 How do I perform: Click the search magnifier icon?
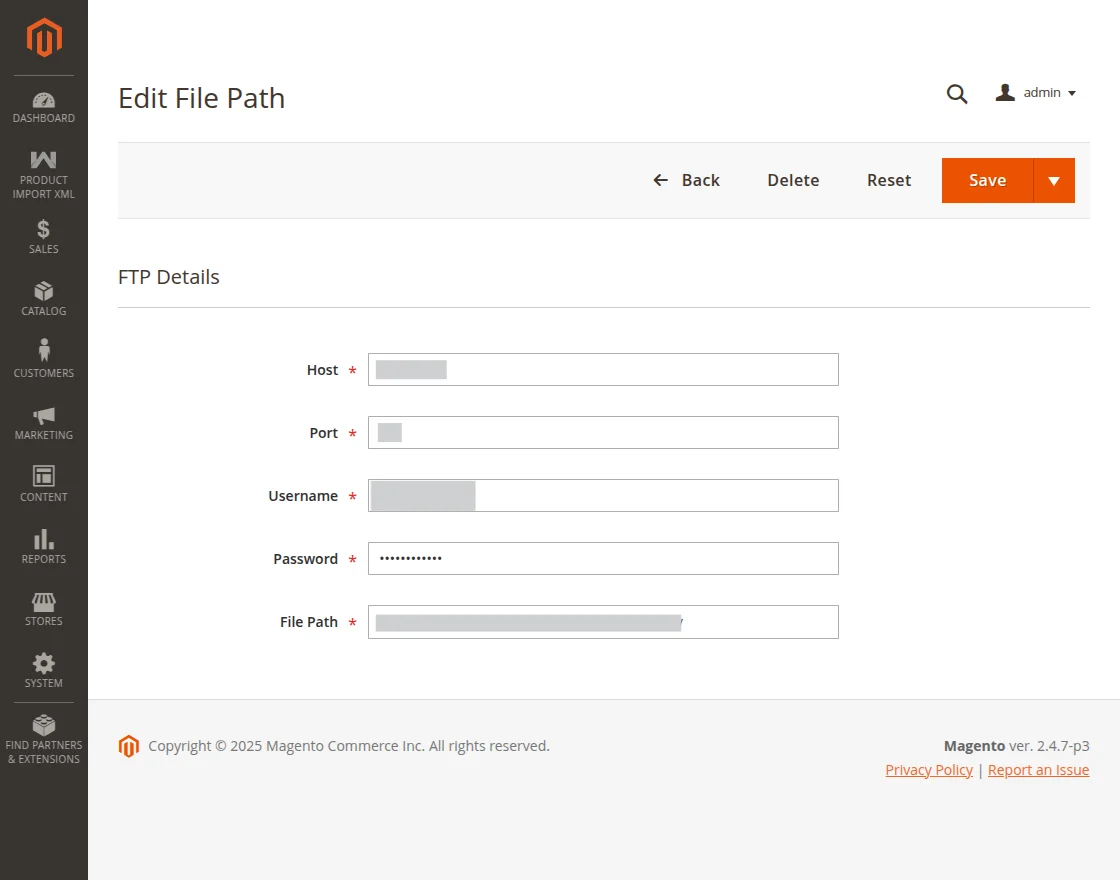pyautogui.click(x=957, y=94)
